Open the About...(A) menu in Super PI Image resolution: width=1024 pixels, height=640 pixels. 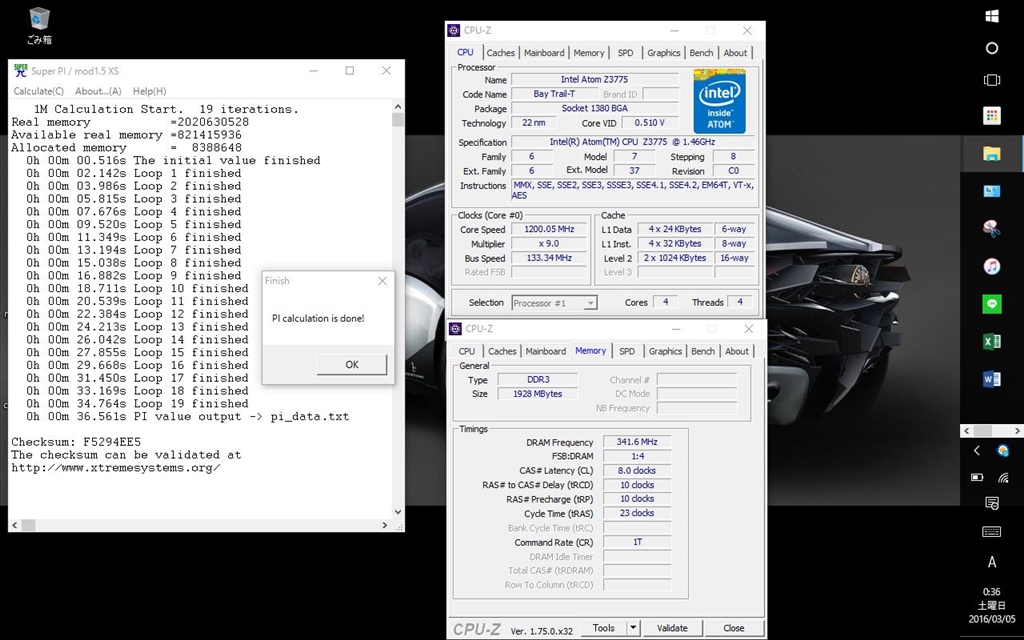coord(98,91)
